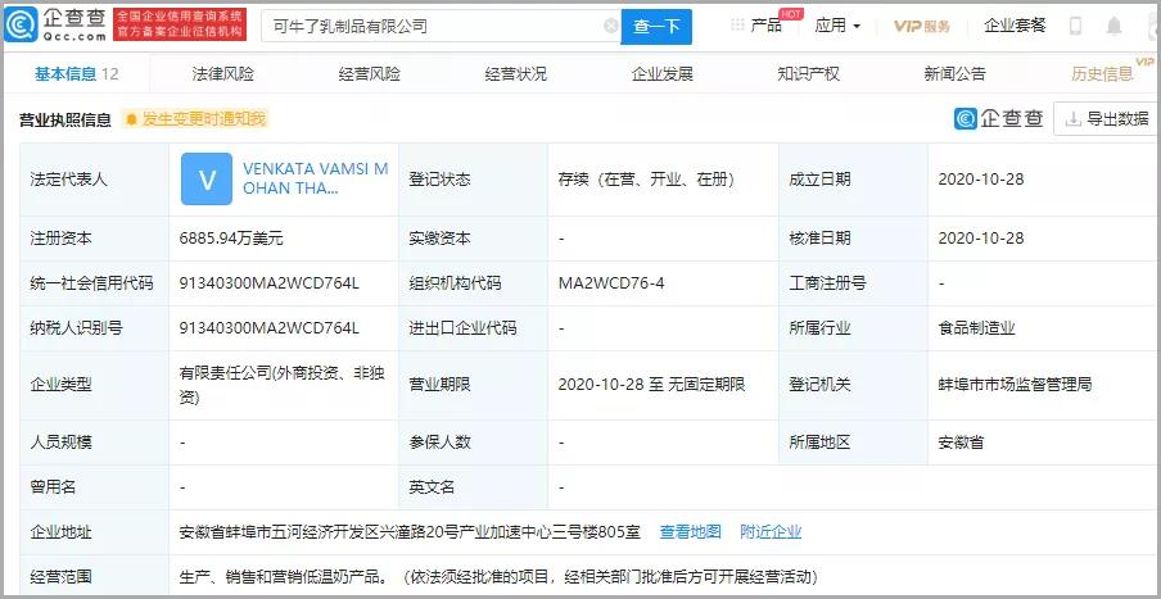Image resolution: width=1161 pixels, height=599 pixels.
Task: Open 查看地图 to view company location
Action: (688, 532)
